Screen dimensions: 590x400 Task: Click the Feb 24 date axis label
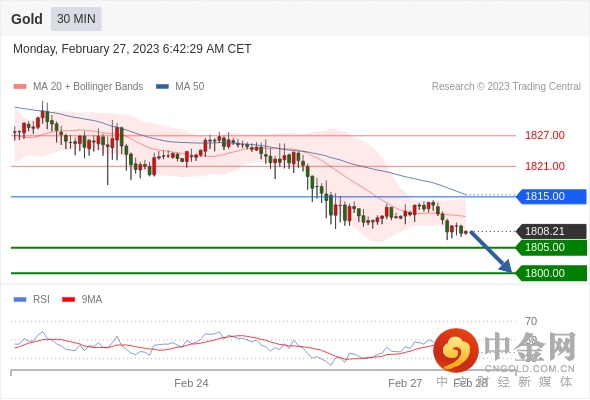click(x=191, y=383)
